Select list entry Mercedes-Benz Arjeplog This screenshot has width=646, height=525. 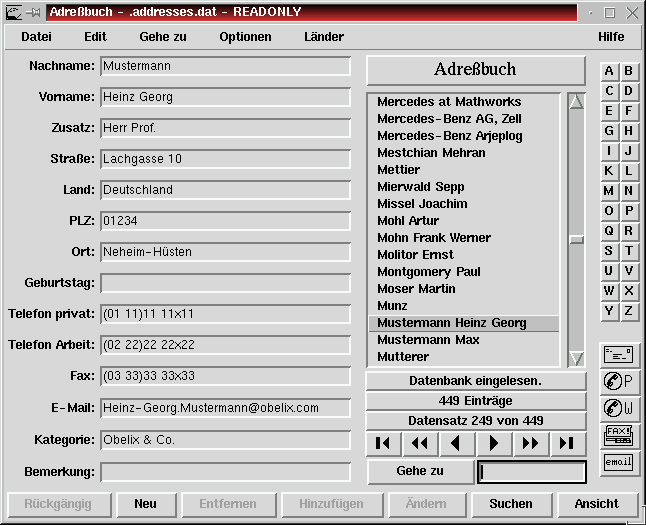coord(464,136)
